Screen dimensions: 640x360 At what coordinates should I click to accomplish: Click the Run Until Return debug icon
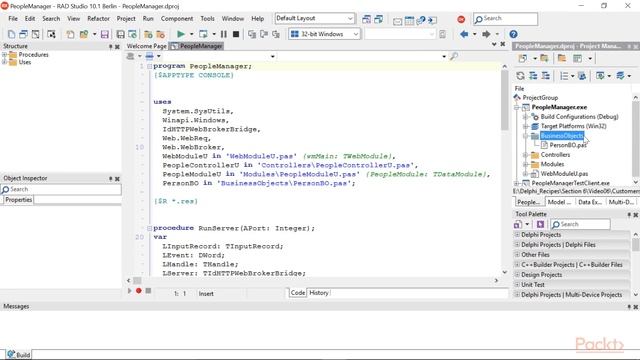[x=276, y=34]
